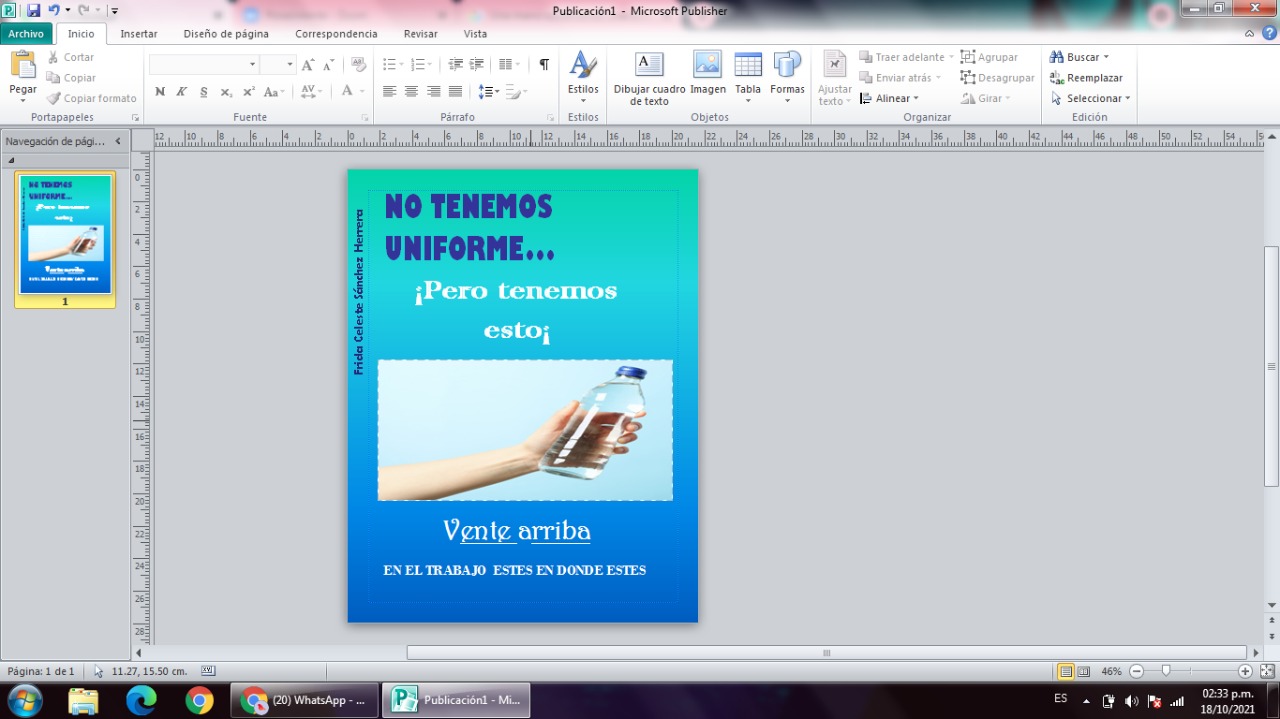Click the decrease indent icon
Screen dimensions: 1280x719
456,64
